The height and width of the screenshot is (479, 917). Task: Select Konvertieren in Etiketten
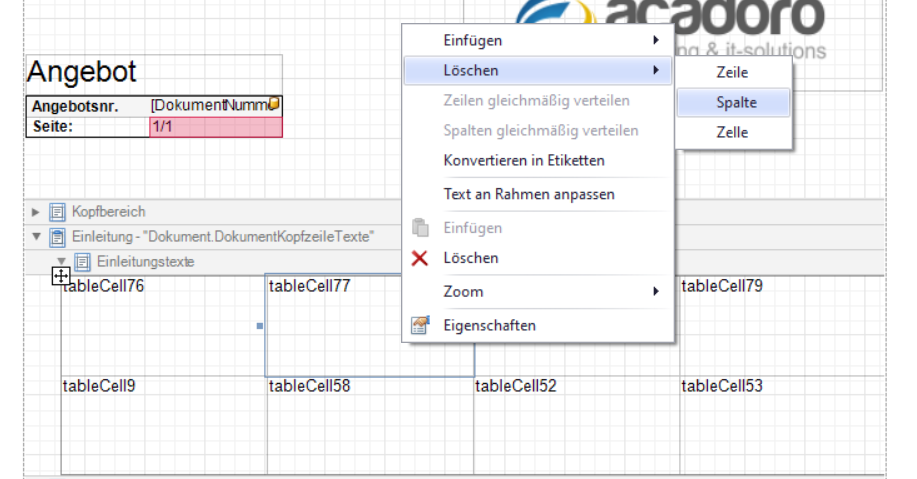523,160
